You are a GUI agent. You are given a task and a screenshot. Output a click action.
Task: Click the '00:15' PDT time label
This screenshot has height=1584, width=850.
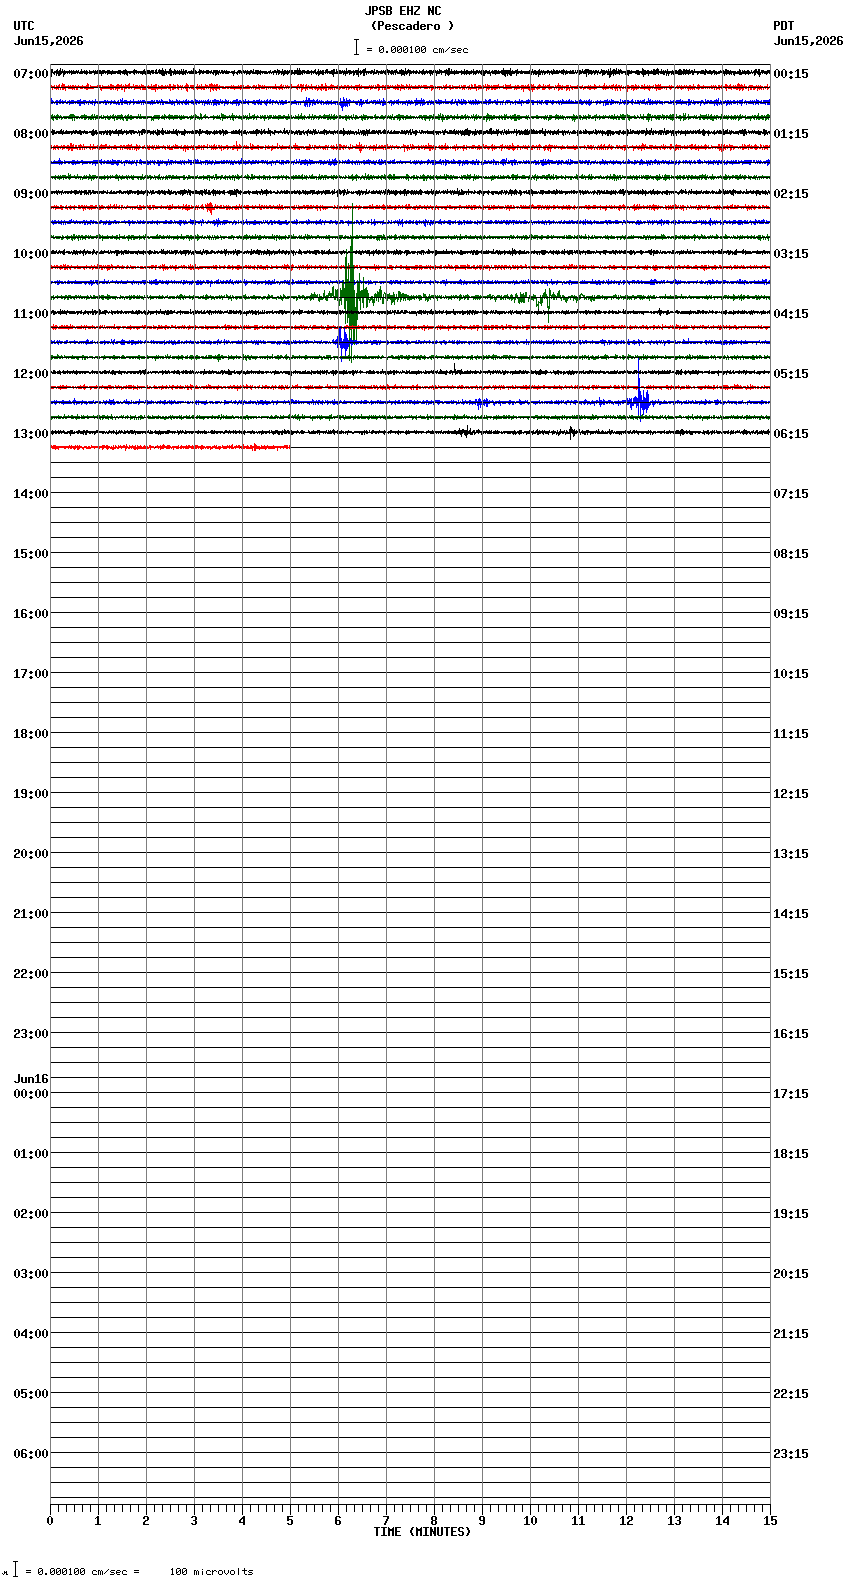click(x=791, y=74)
